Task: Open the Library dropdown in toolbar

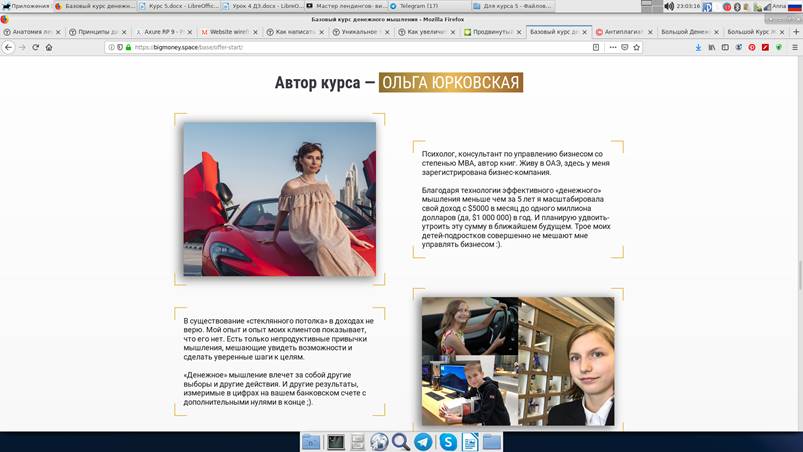Action: (x=711, y=47)
